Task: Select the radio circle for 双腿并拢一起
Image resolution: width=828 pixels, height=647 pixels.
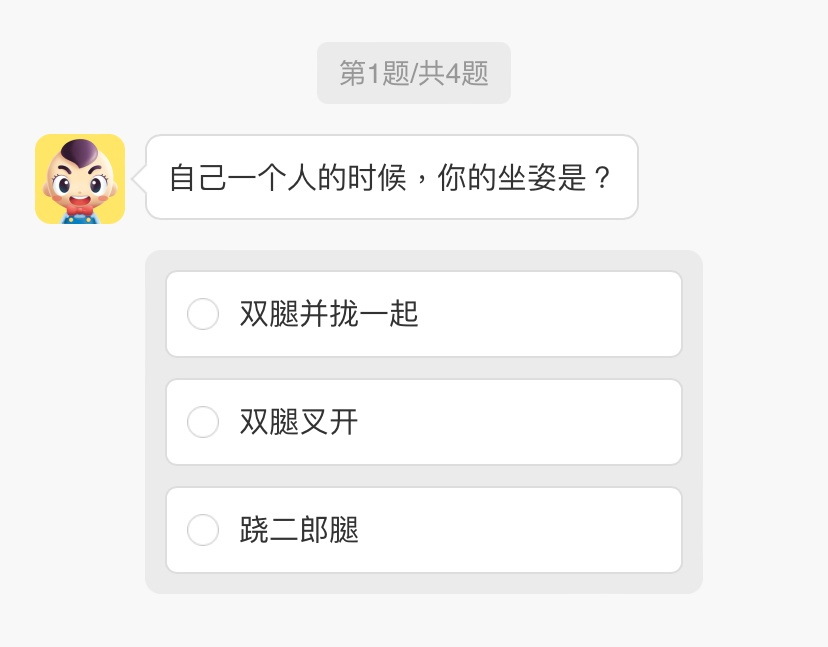Action: 203,314
